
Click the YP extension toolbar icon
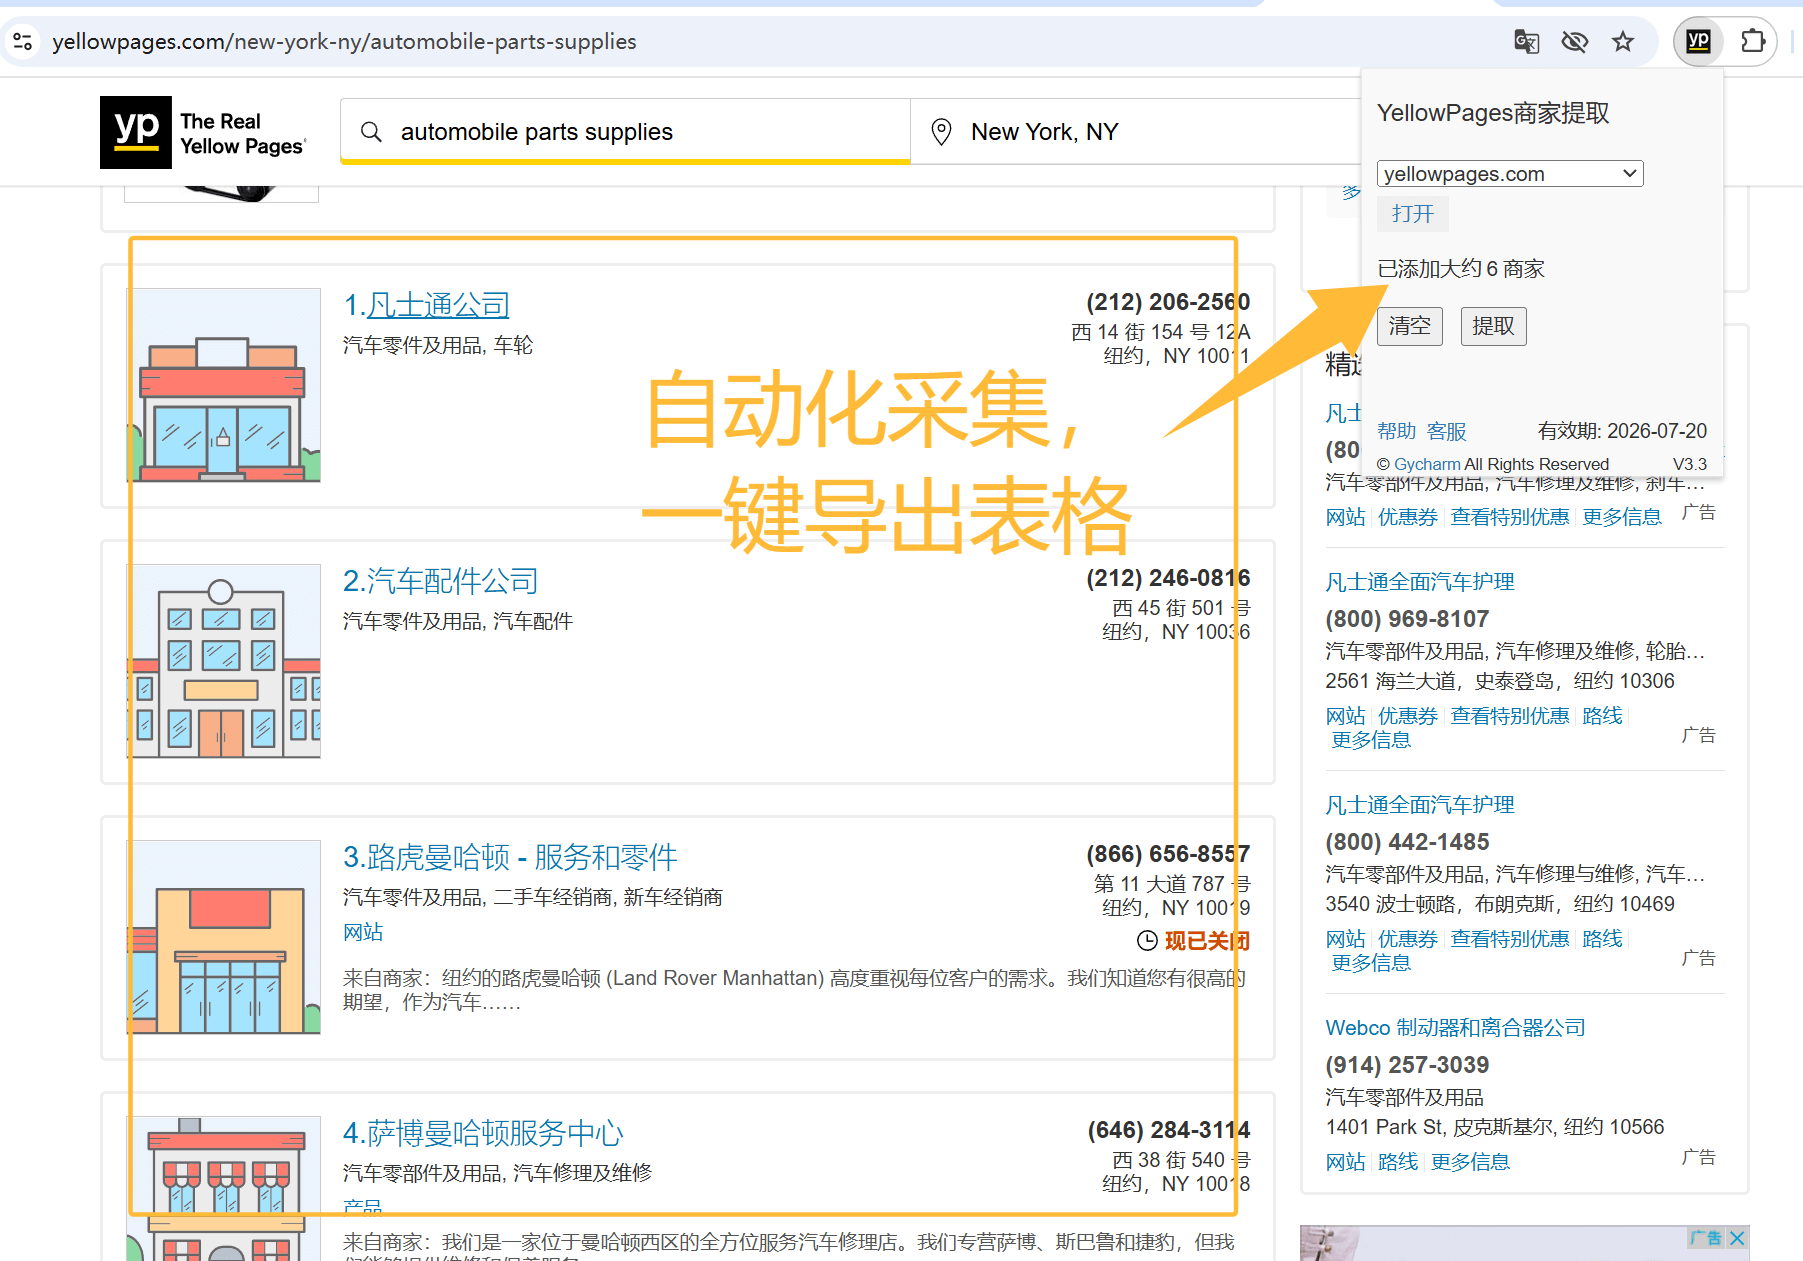pos(1698,41)
